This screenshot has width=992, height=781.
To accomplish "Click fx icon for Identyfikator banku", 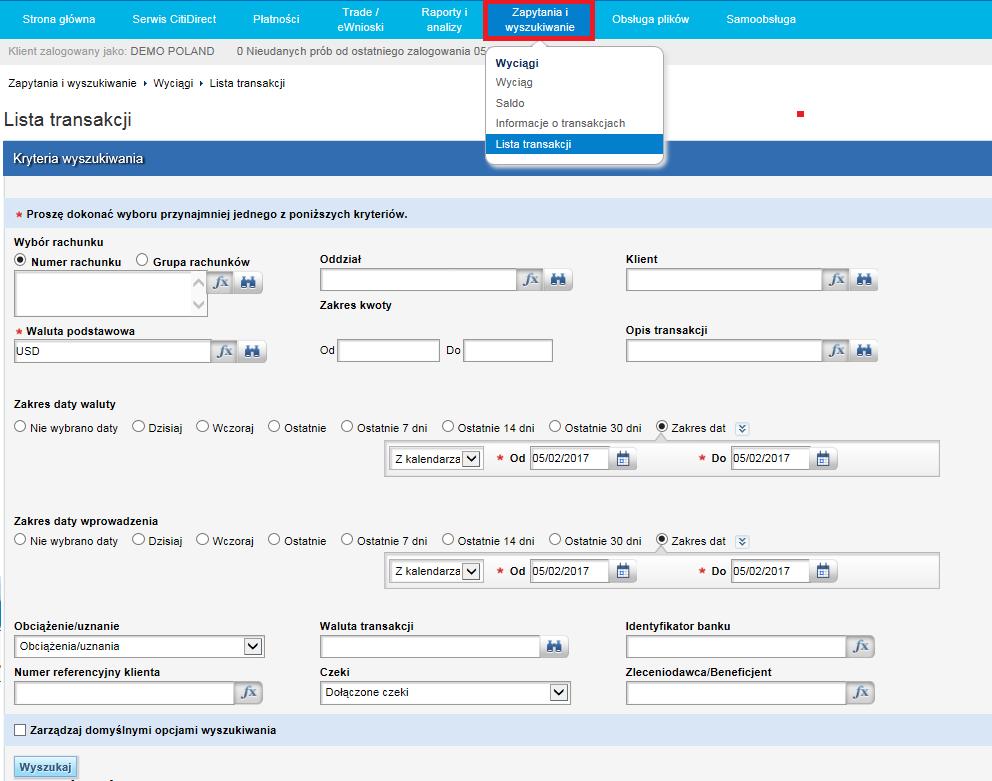I will [861, 646].
